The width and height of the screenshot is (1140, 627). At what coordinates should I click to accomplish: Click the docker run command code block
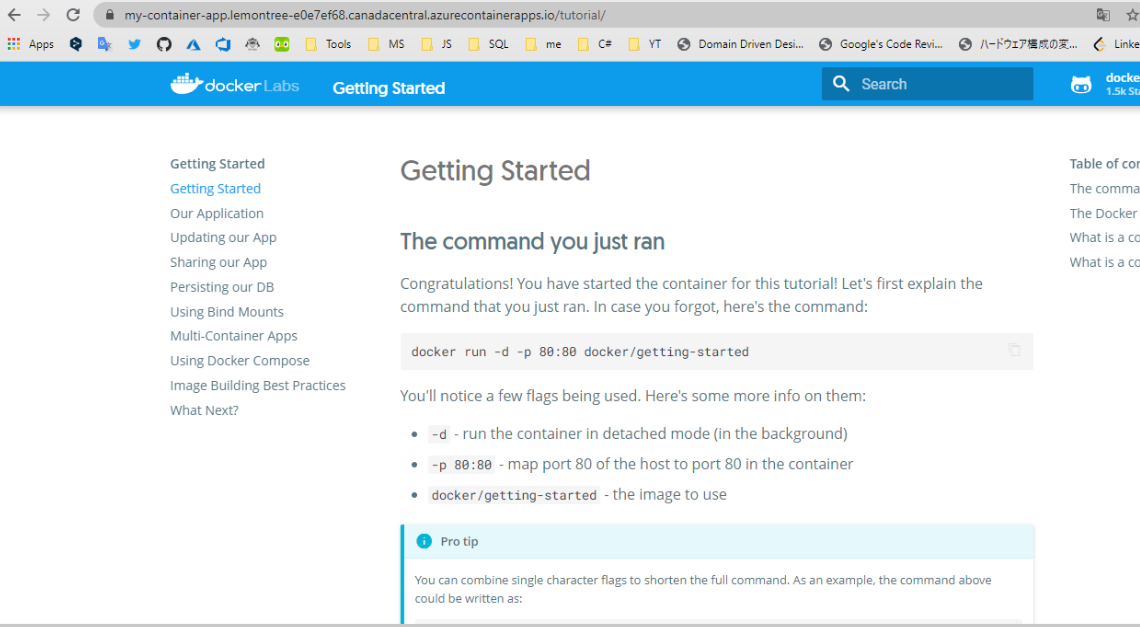point(716,351)
